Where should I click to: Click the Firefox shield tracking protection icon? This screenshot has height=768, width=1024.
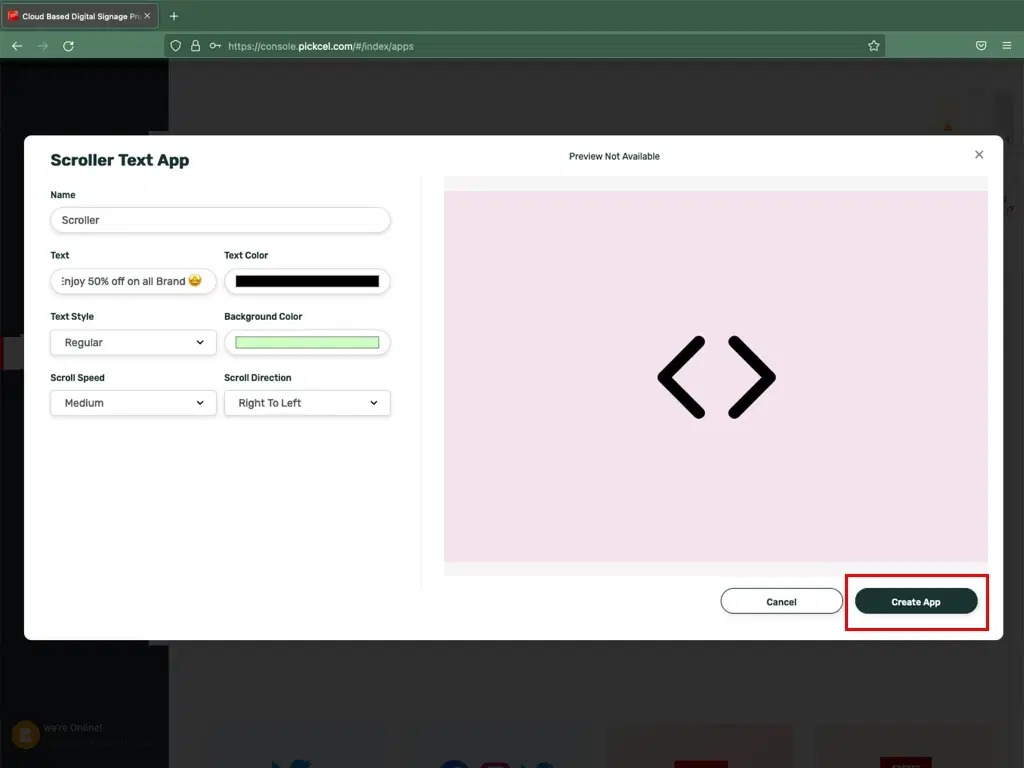point(175,45)
